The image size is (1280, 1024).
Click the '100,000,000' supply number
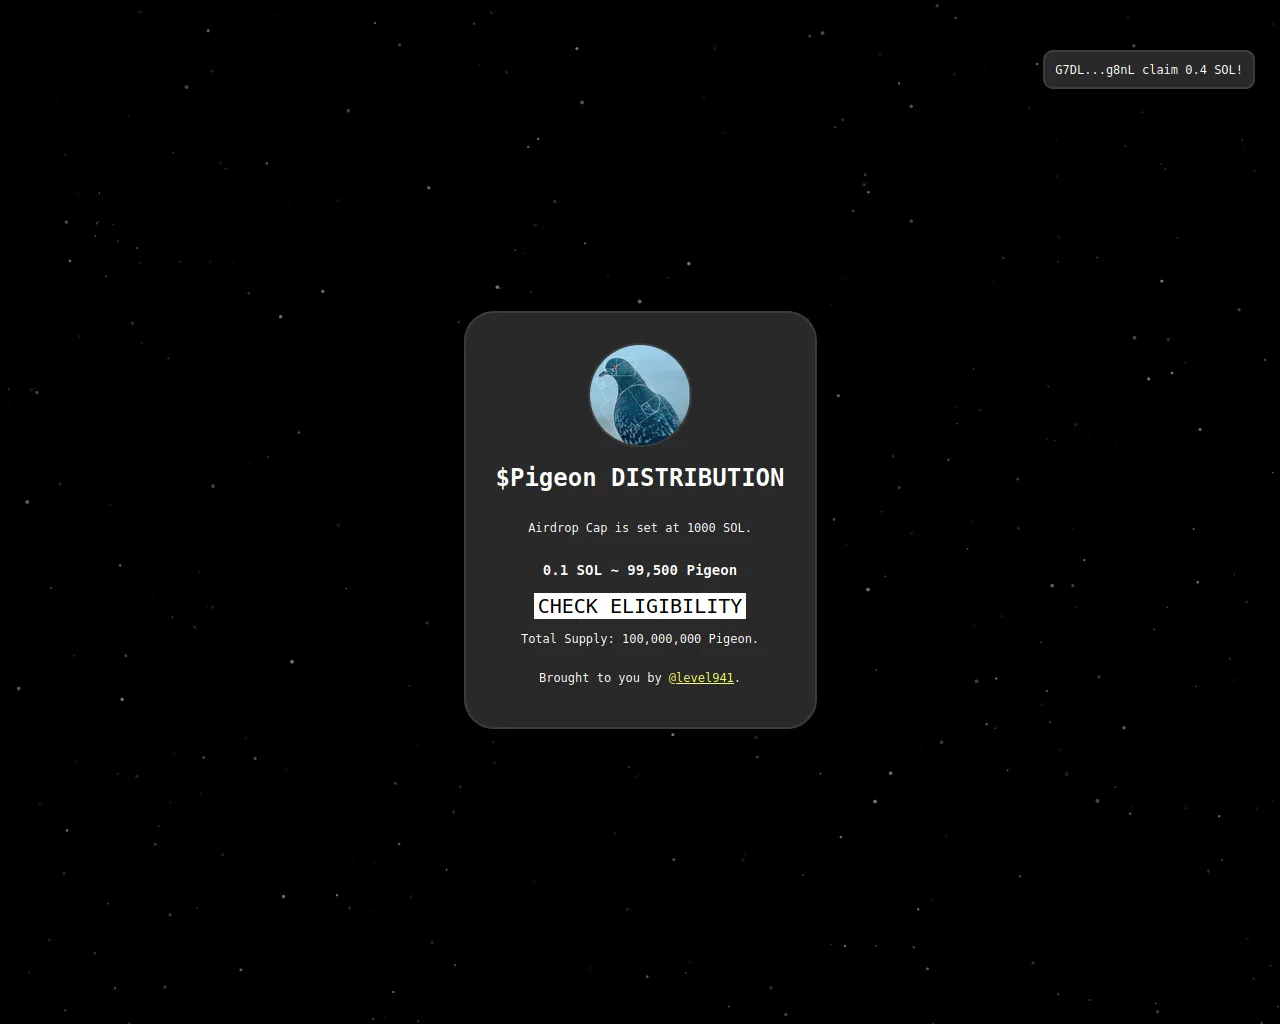(661, 639)
